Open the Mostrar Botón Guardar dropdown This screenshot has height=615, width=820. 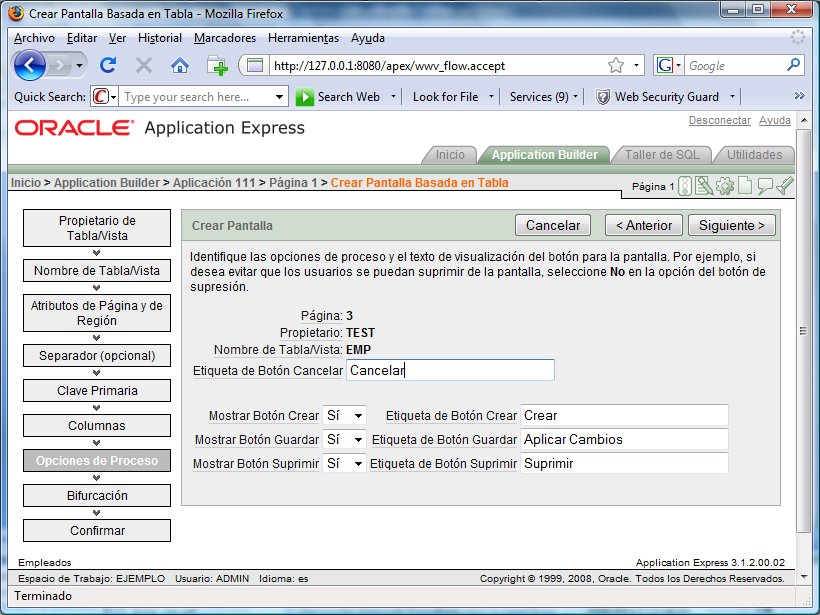tap(344, 439)
